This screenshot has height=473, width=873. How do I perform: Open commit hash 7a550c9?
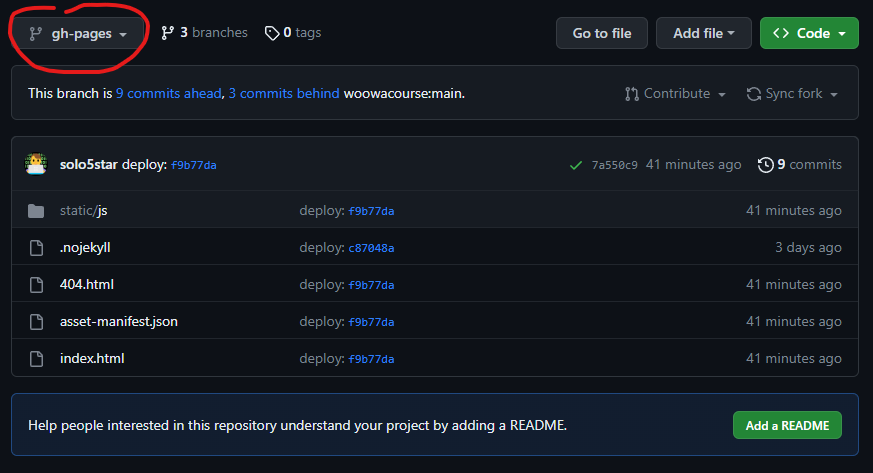pos(614,165)
